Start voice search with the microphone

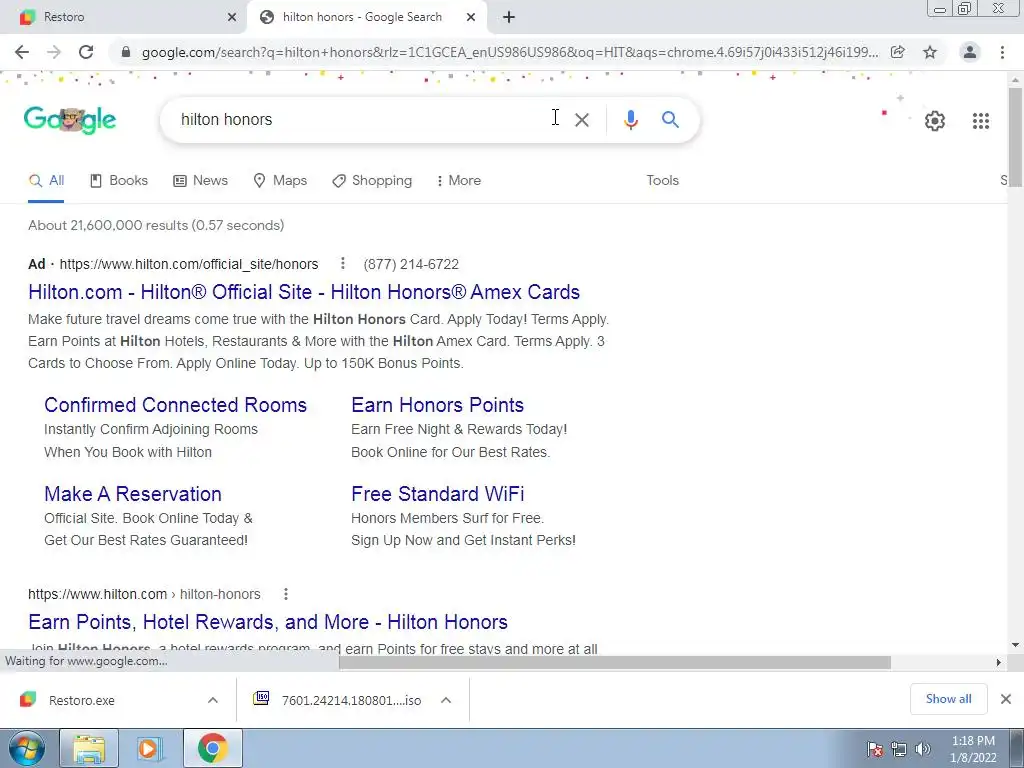coord(630,120)
